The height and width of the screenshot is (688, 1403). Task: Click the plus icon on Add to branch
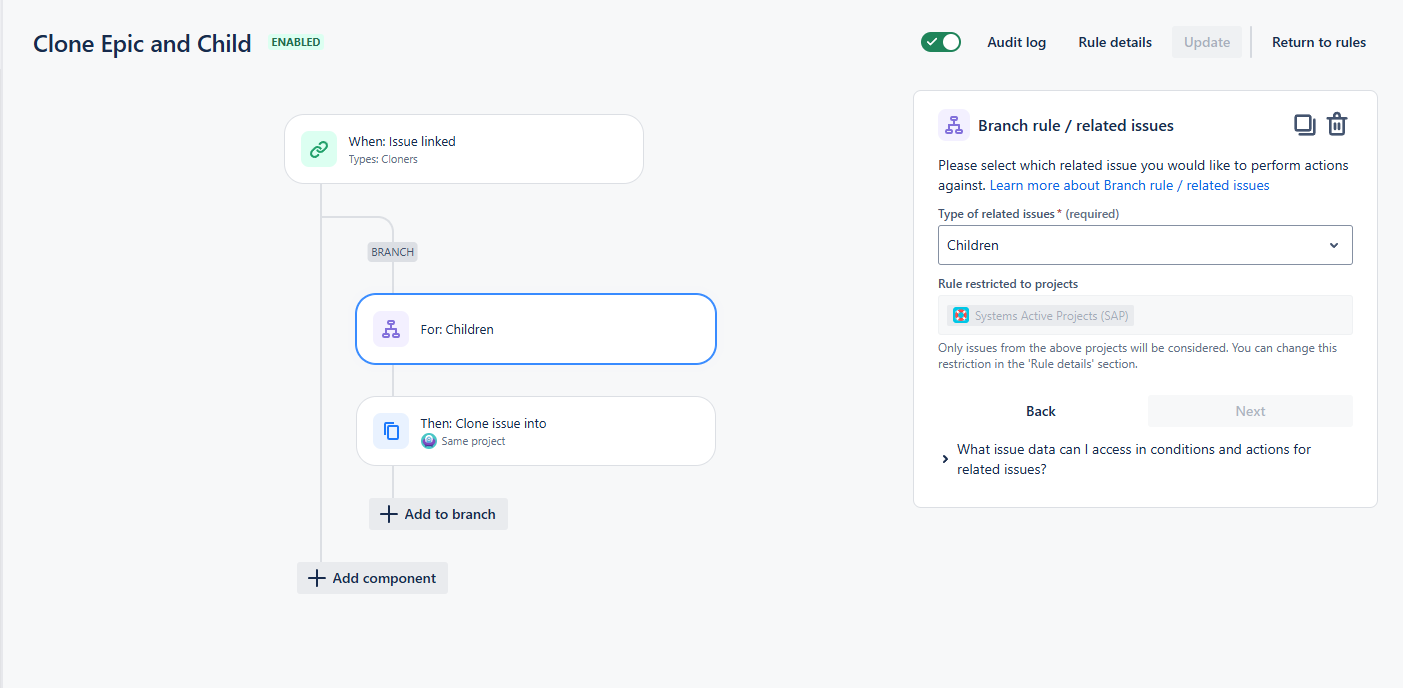(x=389, y=514)
